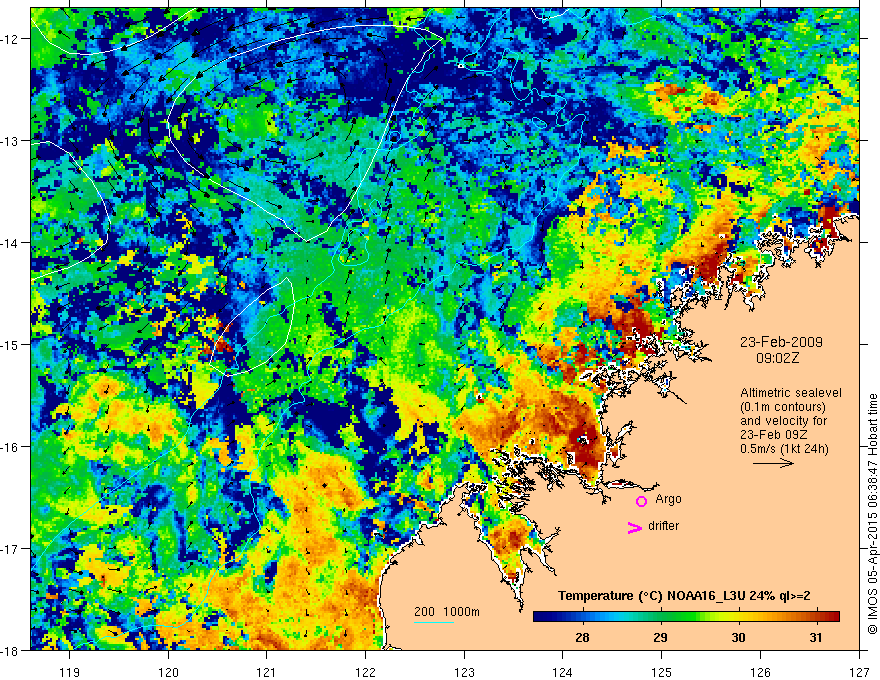Viewport: 880px width, 680px height.
Task: Click the latitude axis label -17
Action: (10, 549)
